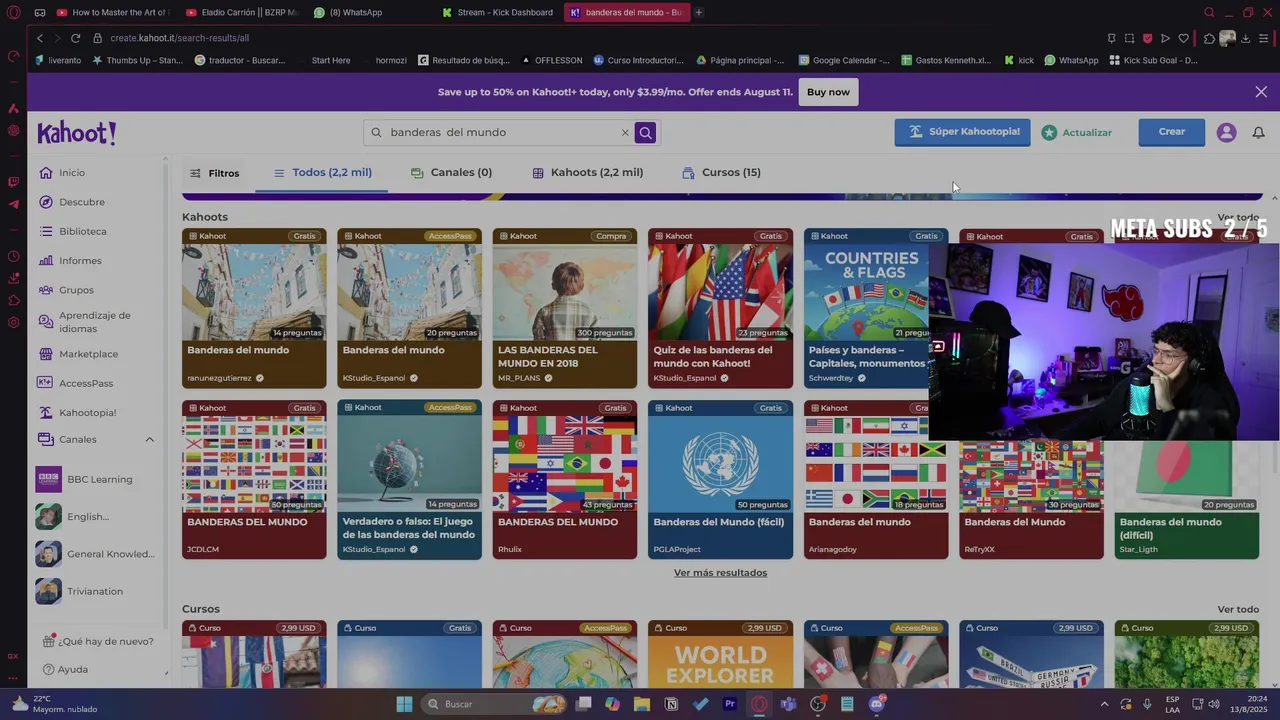Viewport: 1280px width, 720px height.
Task: Open the Trivianation channel
Action: (x=96, y=591)
